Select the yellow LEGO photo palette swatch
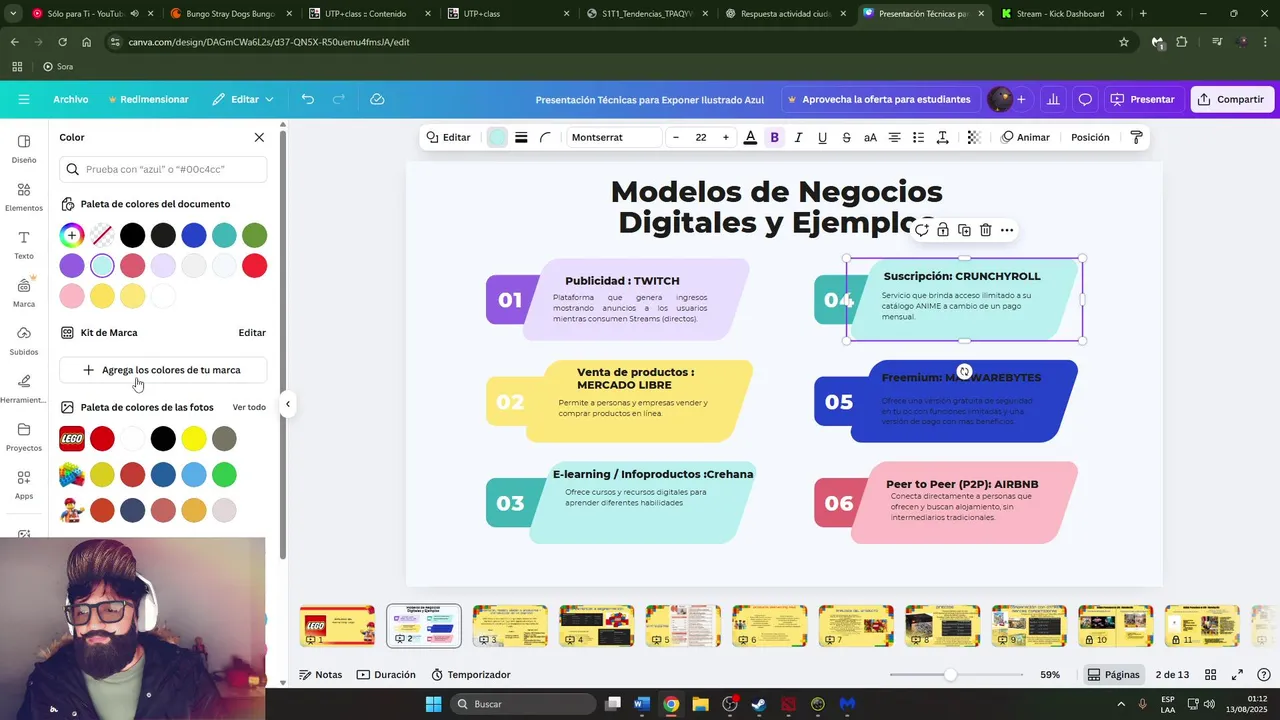This screenshot has width=1280, height=720. coord(194,438)
